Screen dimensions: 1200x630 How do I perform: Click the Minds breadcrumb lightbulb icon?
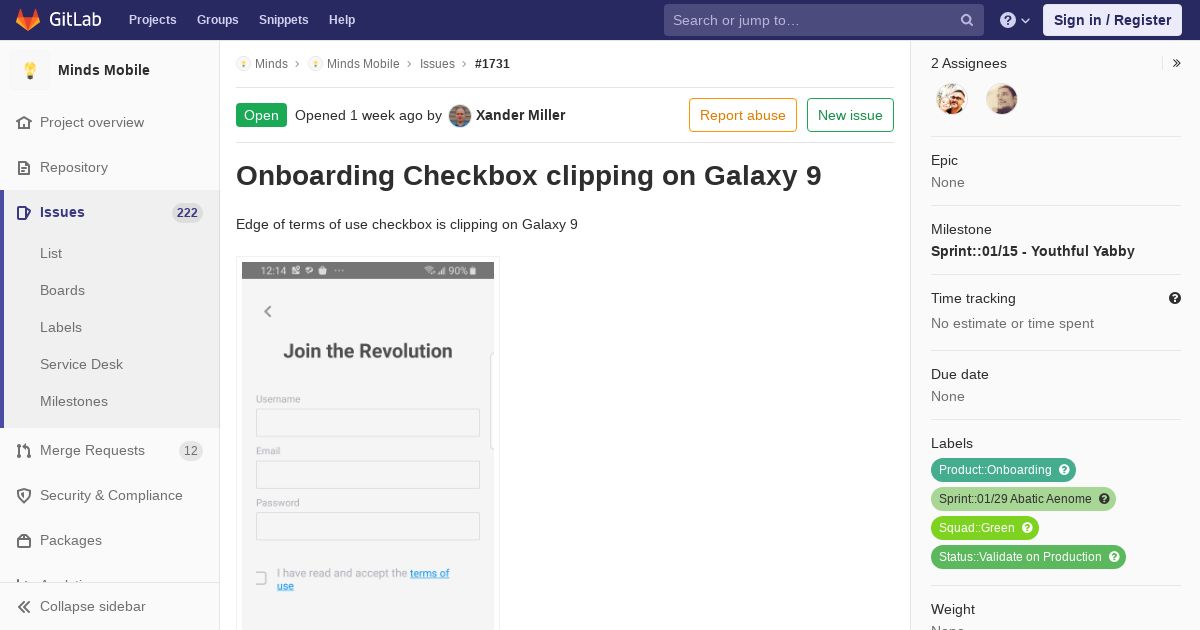243,64
